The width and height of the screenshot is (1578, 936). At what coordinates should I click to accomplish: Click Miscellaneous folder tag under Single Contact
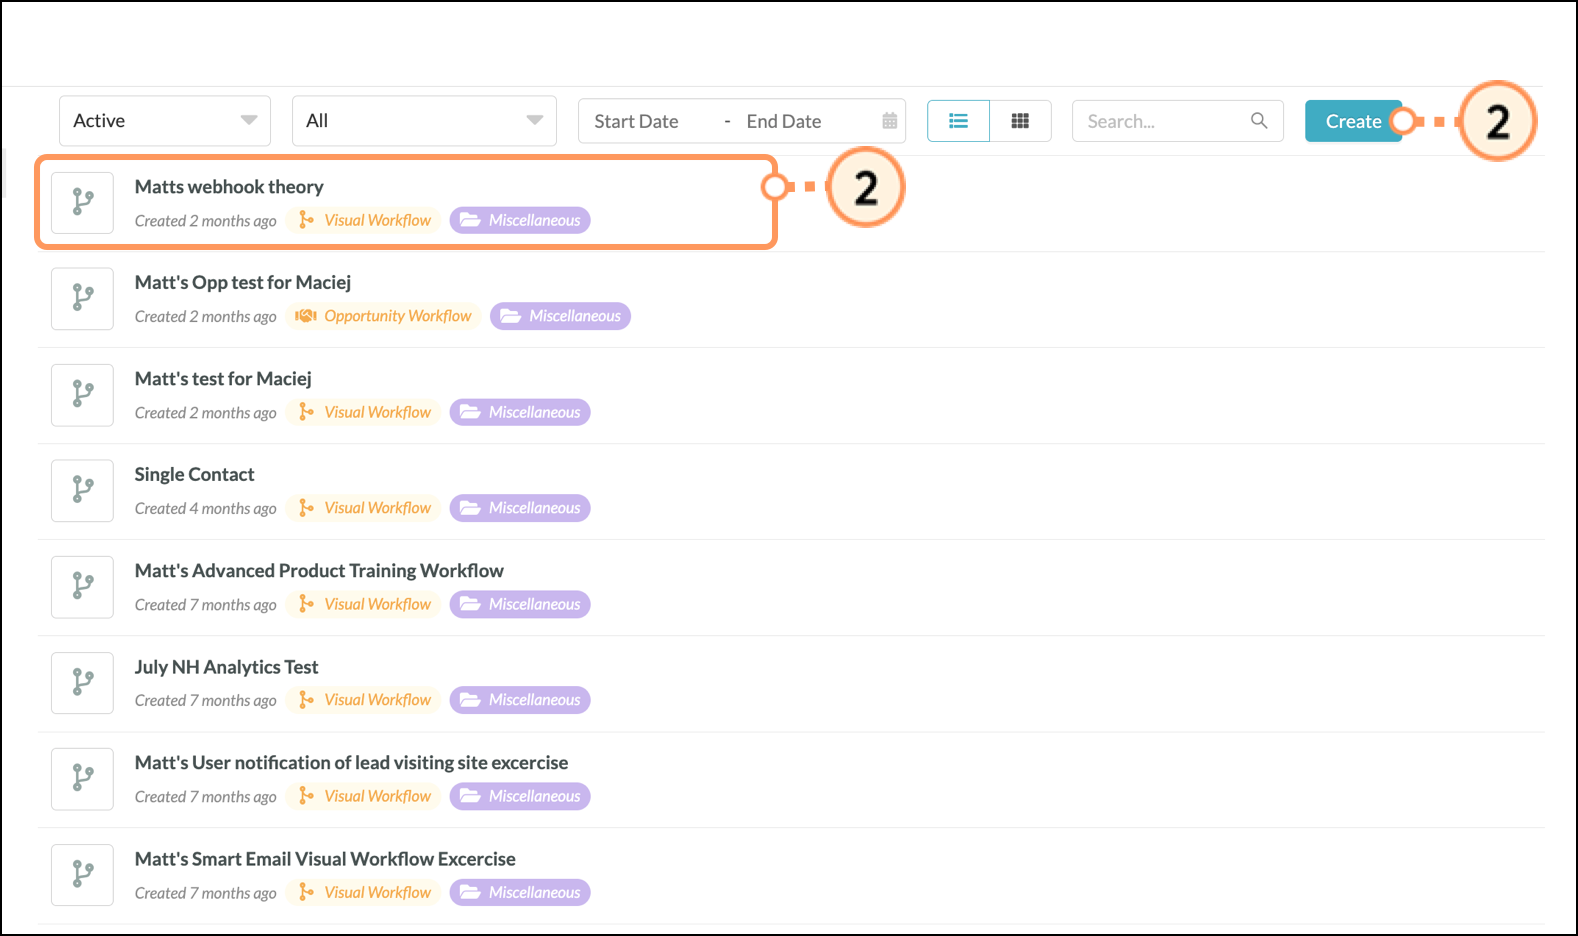520,508
